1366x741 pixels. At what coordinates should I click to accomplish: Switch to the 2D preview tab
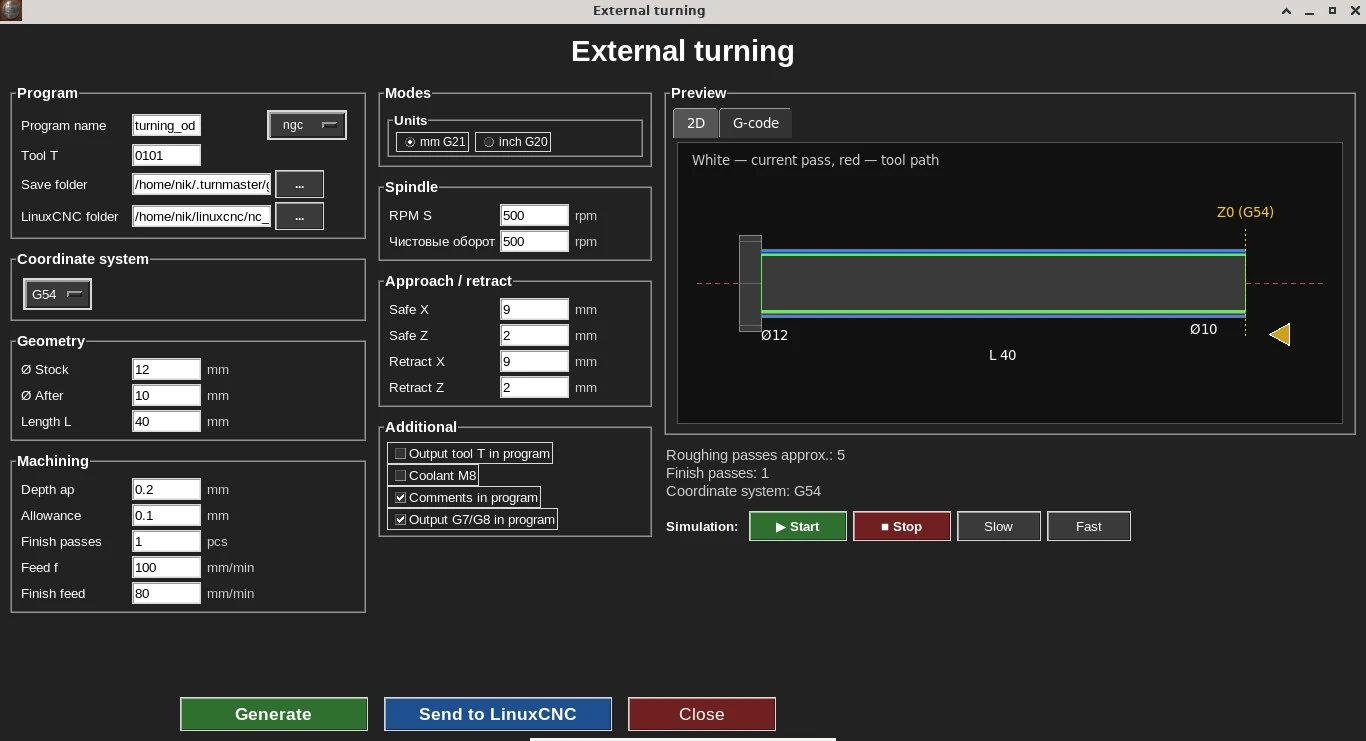(x=695, y=123)
